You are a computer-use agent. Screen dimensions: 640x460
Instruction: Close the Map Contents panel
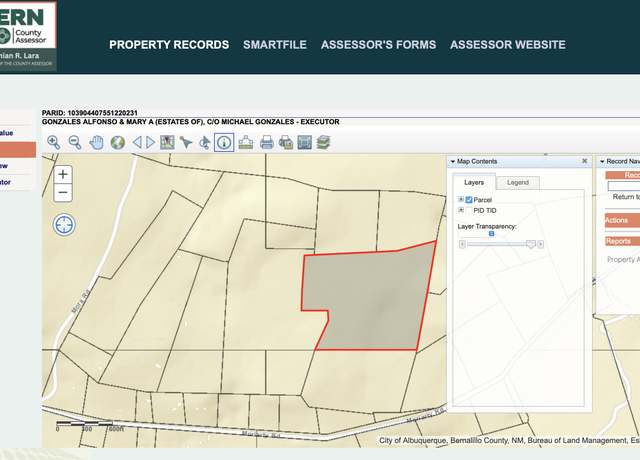(x=584, y=161)
